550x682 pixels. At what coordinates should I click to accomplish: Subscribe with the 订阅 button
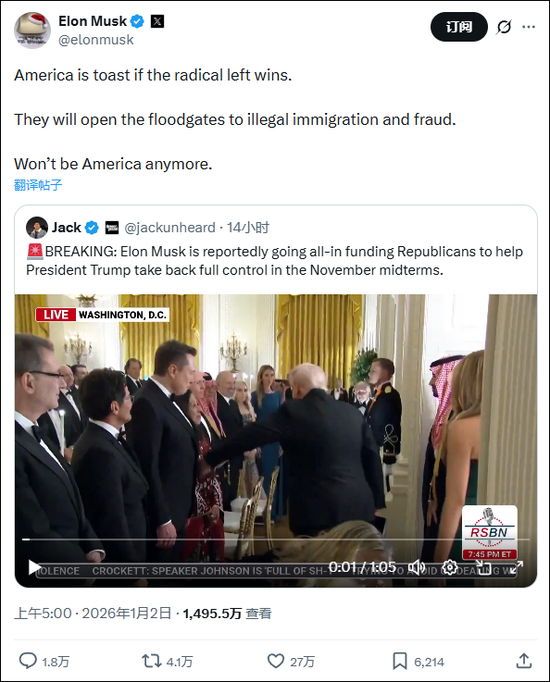coord(459,27)
